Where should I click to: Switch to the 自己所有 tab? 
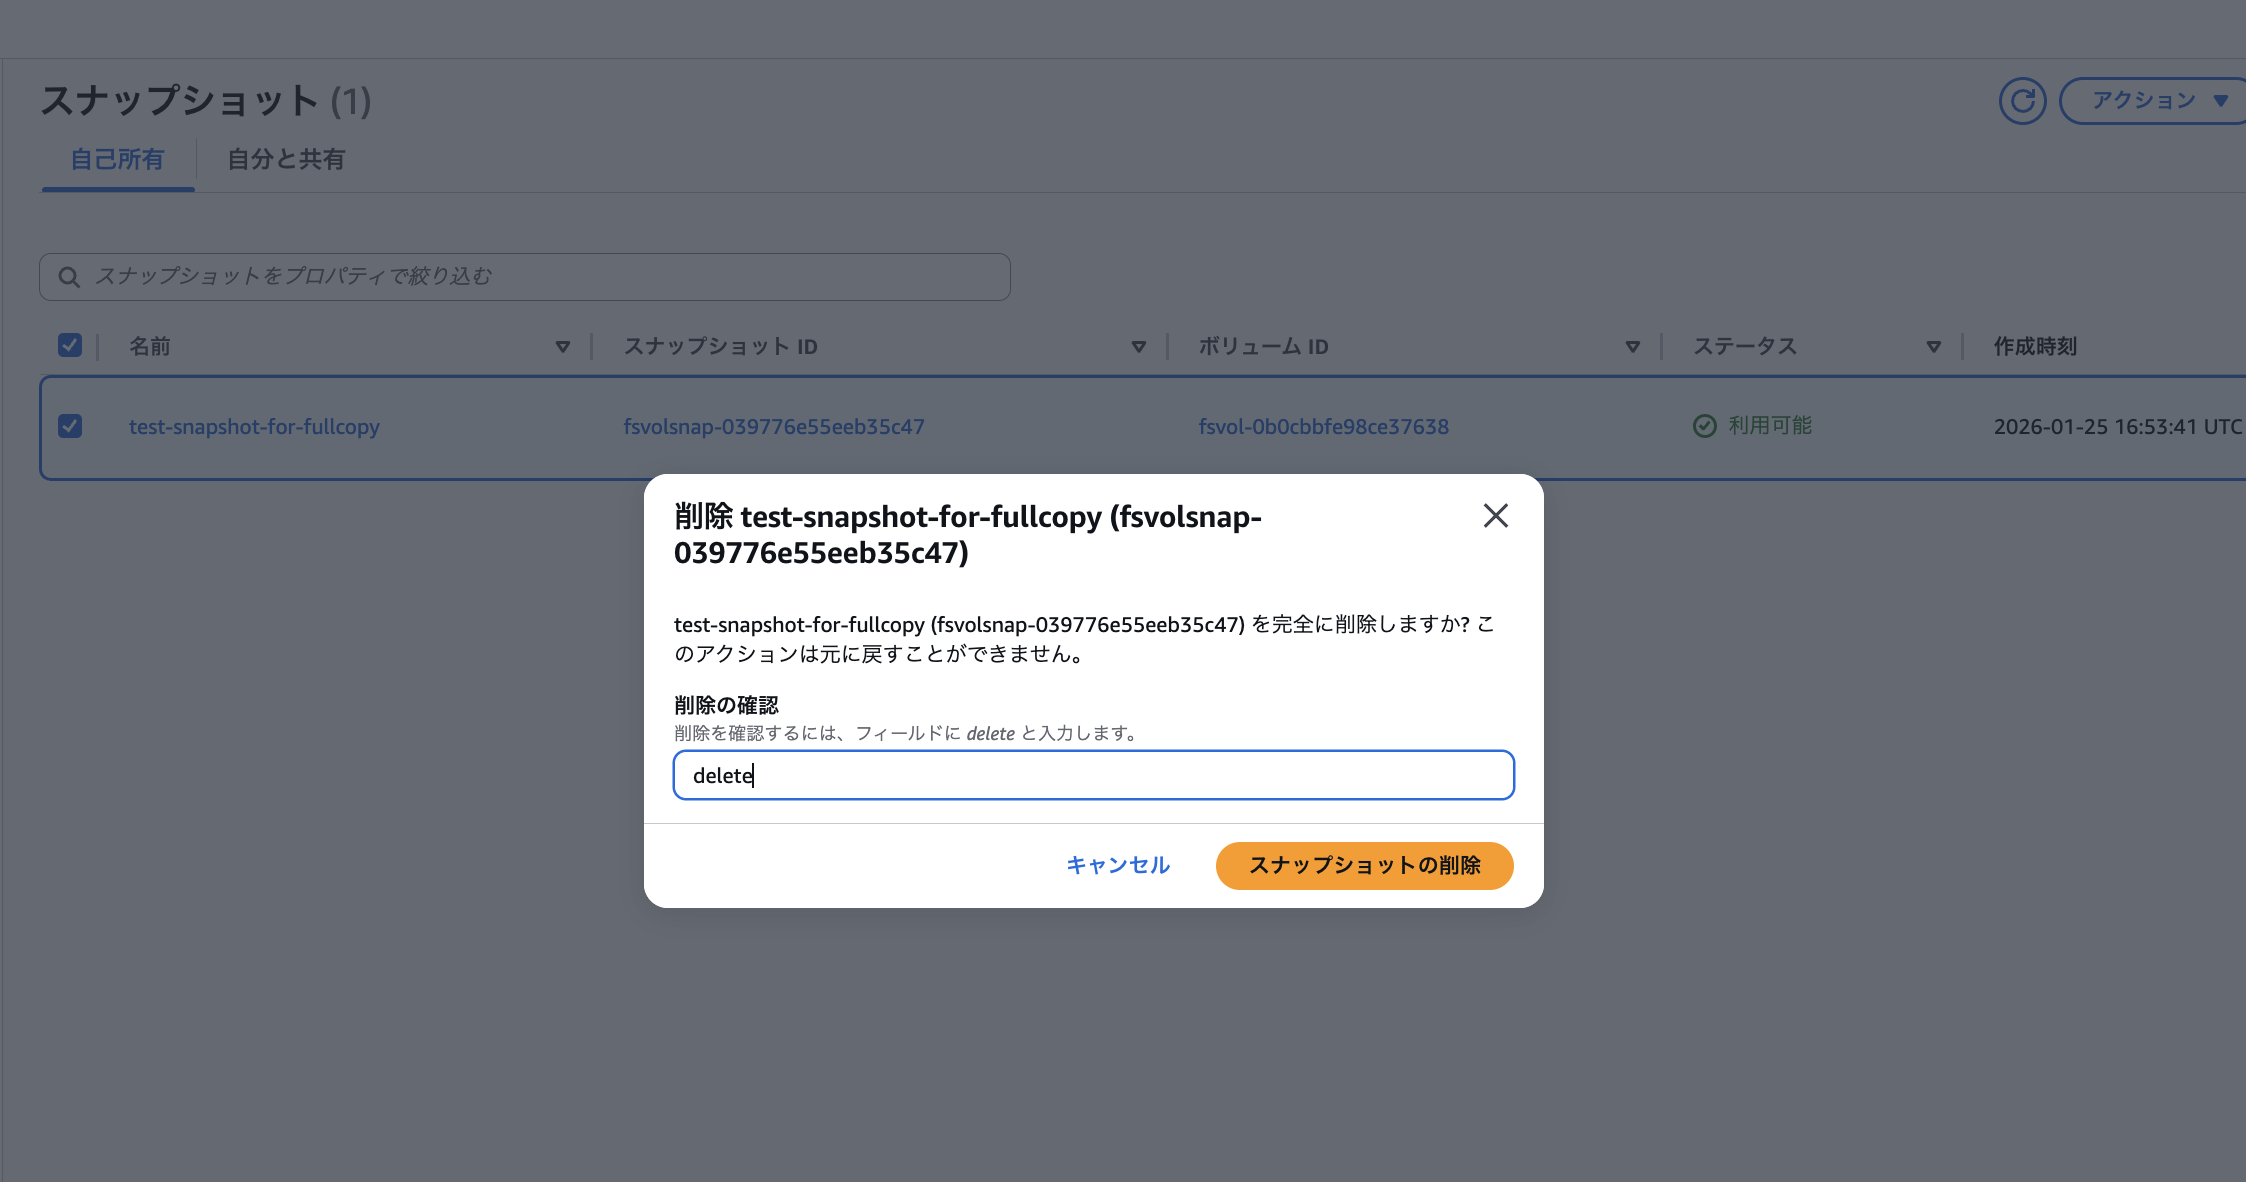pos(117,160)
